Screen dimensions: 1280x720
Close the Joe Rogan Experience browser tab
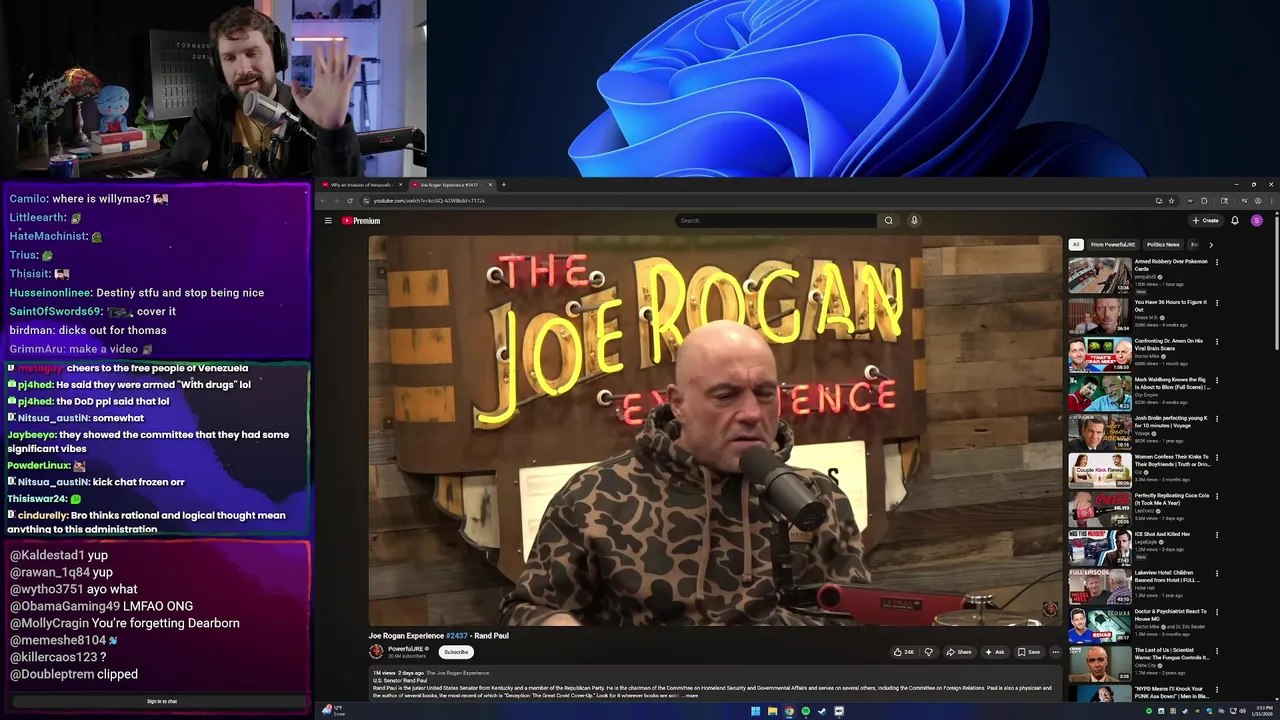point(490,185)
